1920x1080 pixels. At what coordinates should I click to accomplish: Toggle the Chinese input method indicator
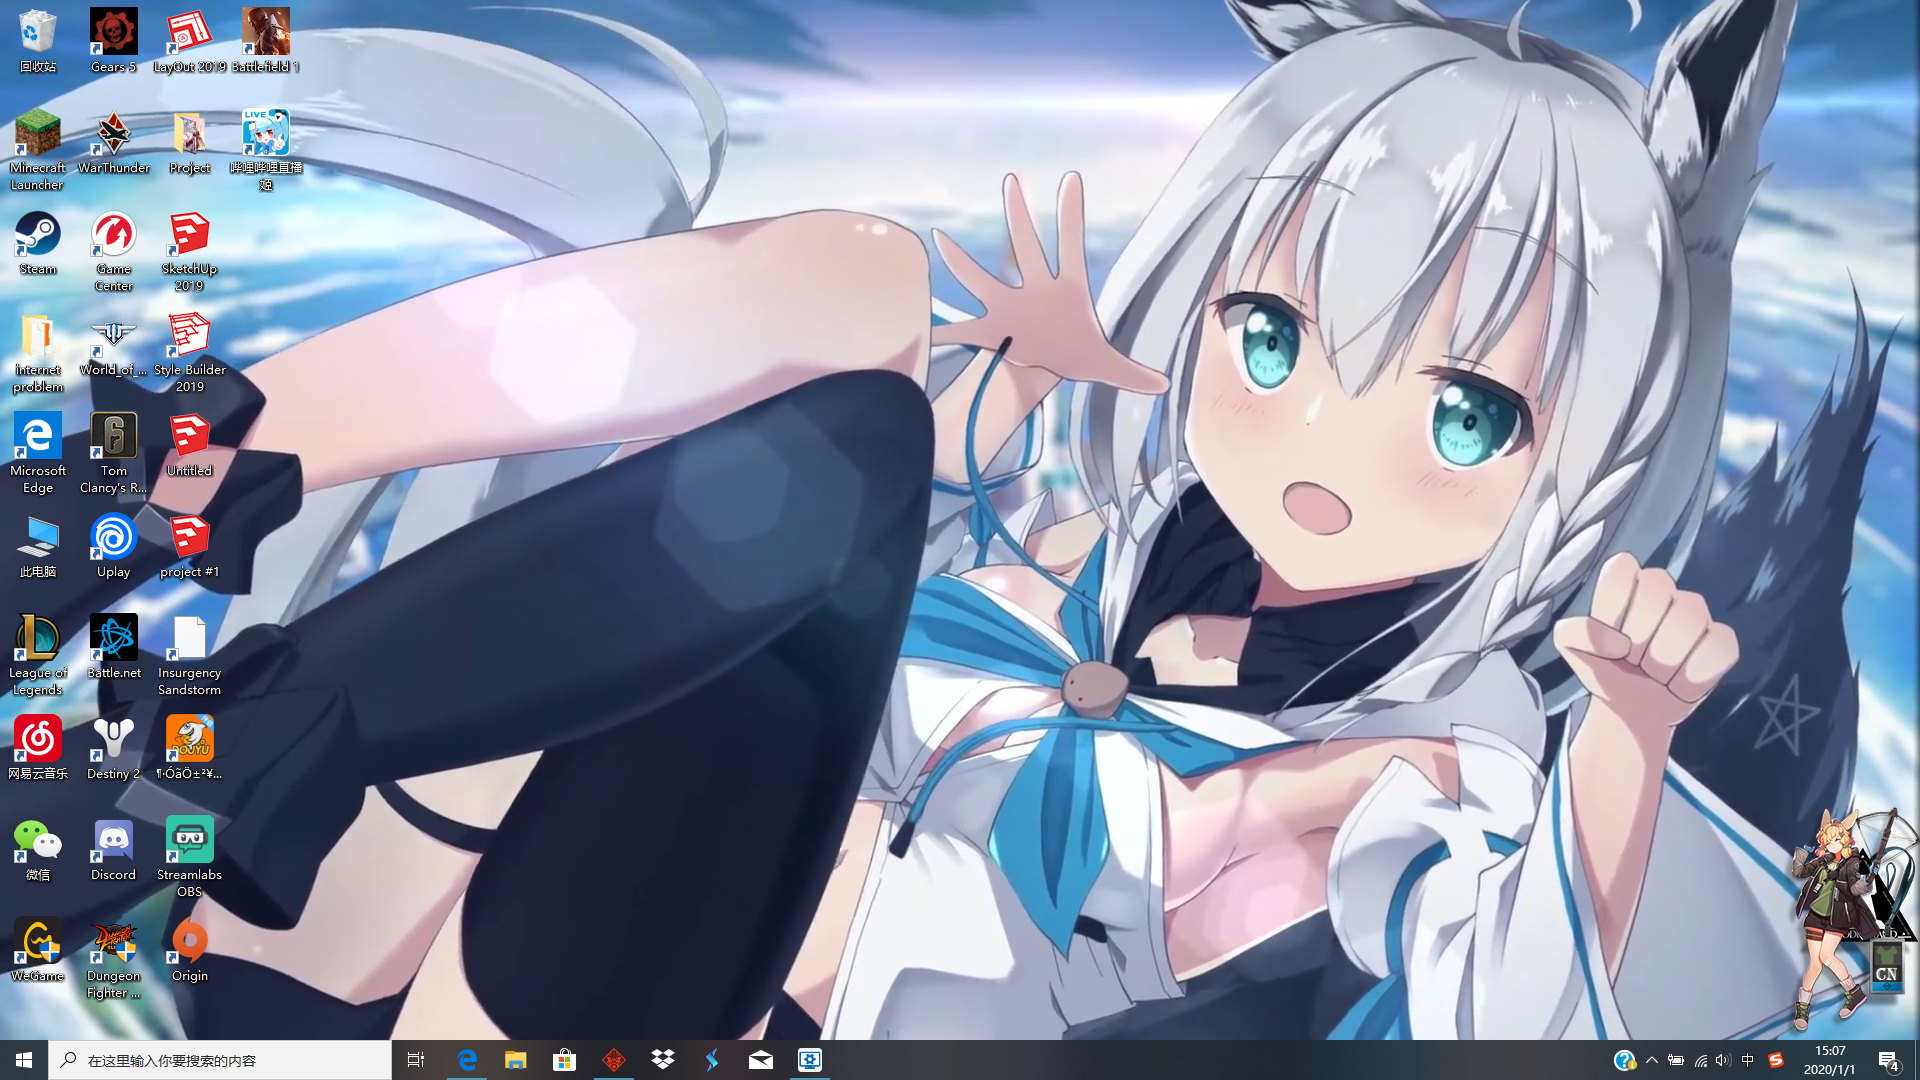1749,1060
